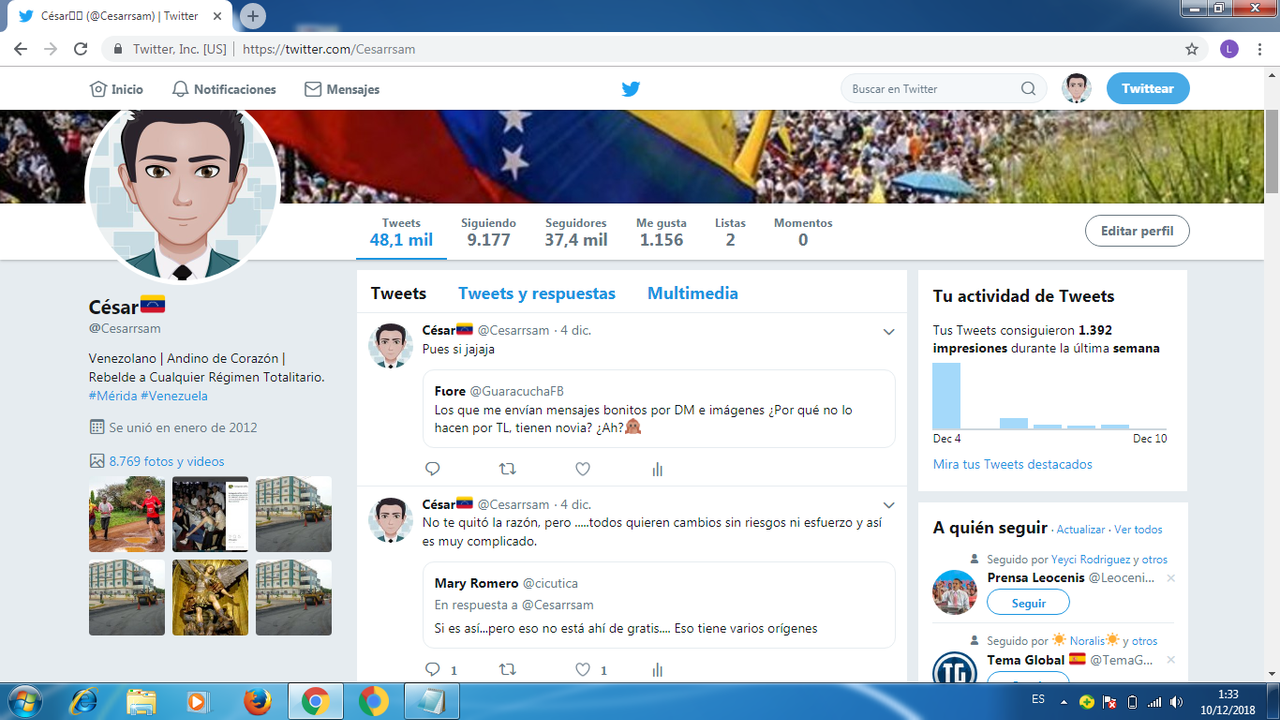The height and width of the screenshot is (720, 1280).
Task: Click search magnifier icon in Twitter search
Action: point(1028,89)
